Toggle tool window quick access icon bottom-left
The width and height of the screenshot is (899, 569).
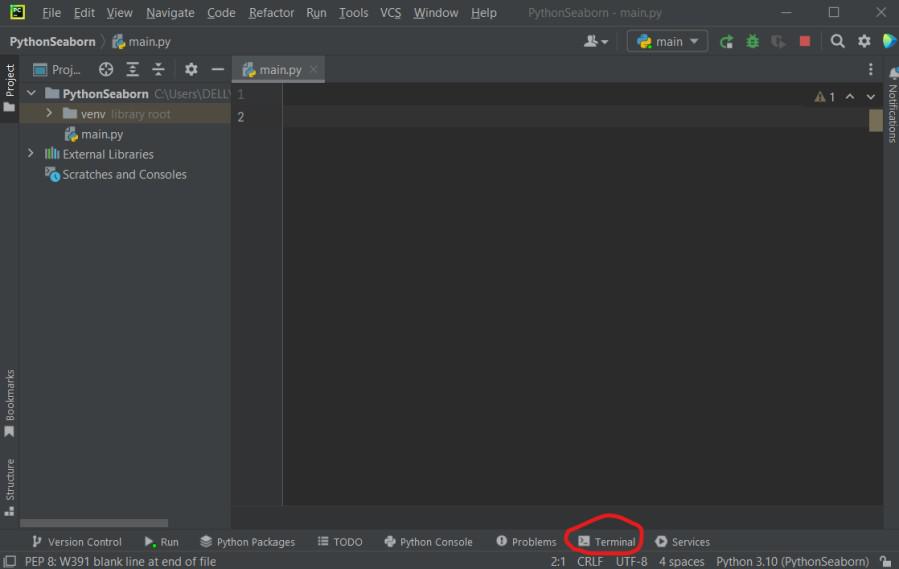10,561
